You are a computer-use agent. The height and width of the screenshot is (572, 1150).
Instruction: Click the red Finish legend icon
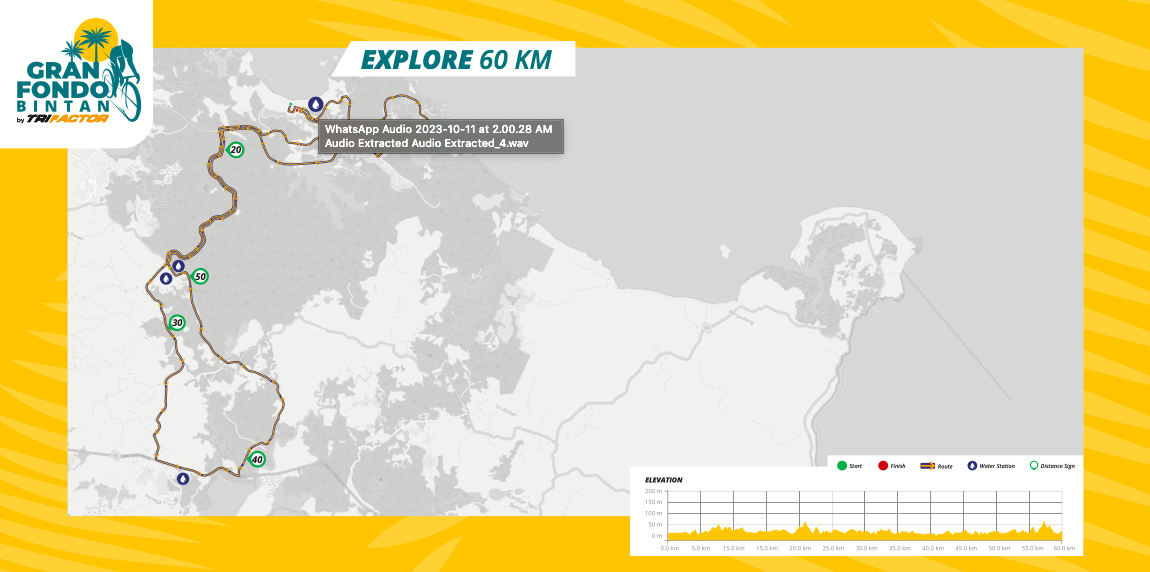point(884,466)
